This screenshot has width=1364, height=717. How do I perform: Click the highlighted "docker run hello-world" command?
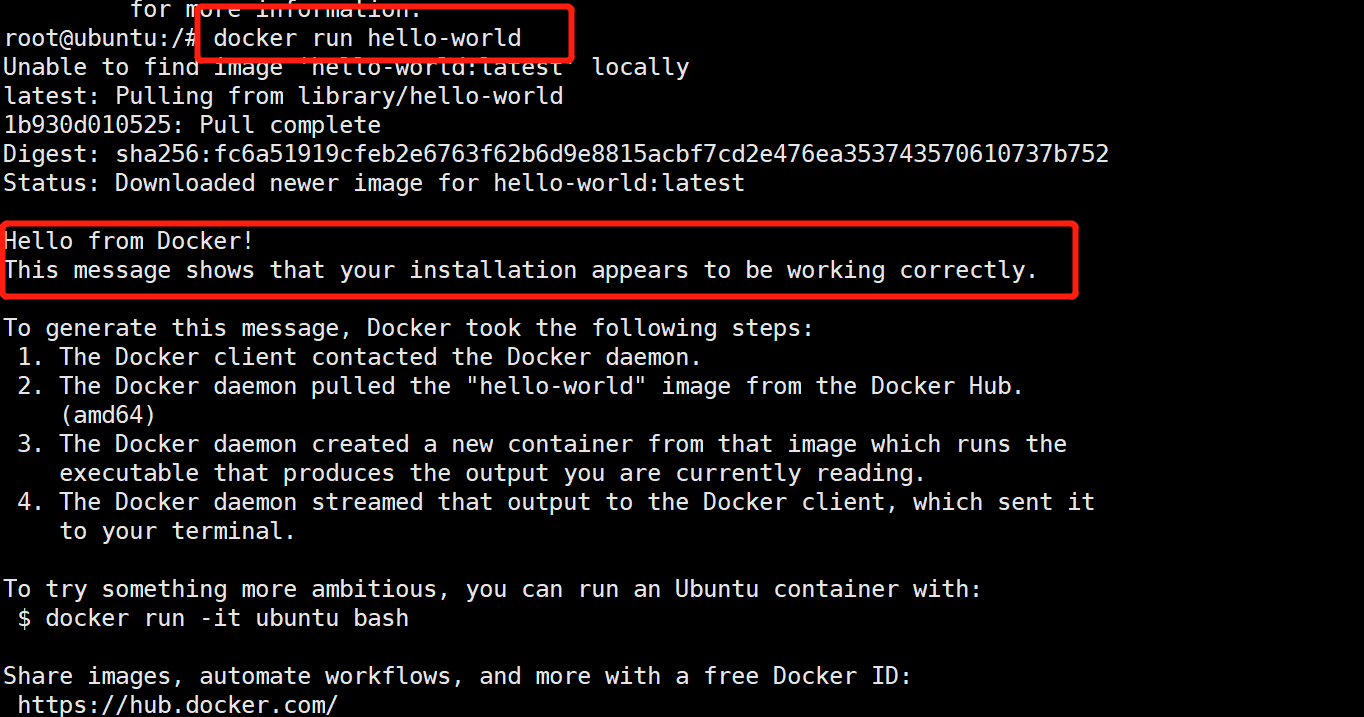(367, 39)
